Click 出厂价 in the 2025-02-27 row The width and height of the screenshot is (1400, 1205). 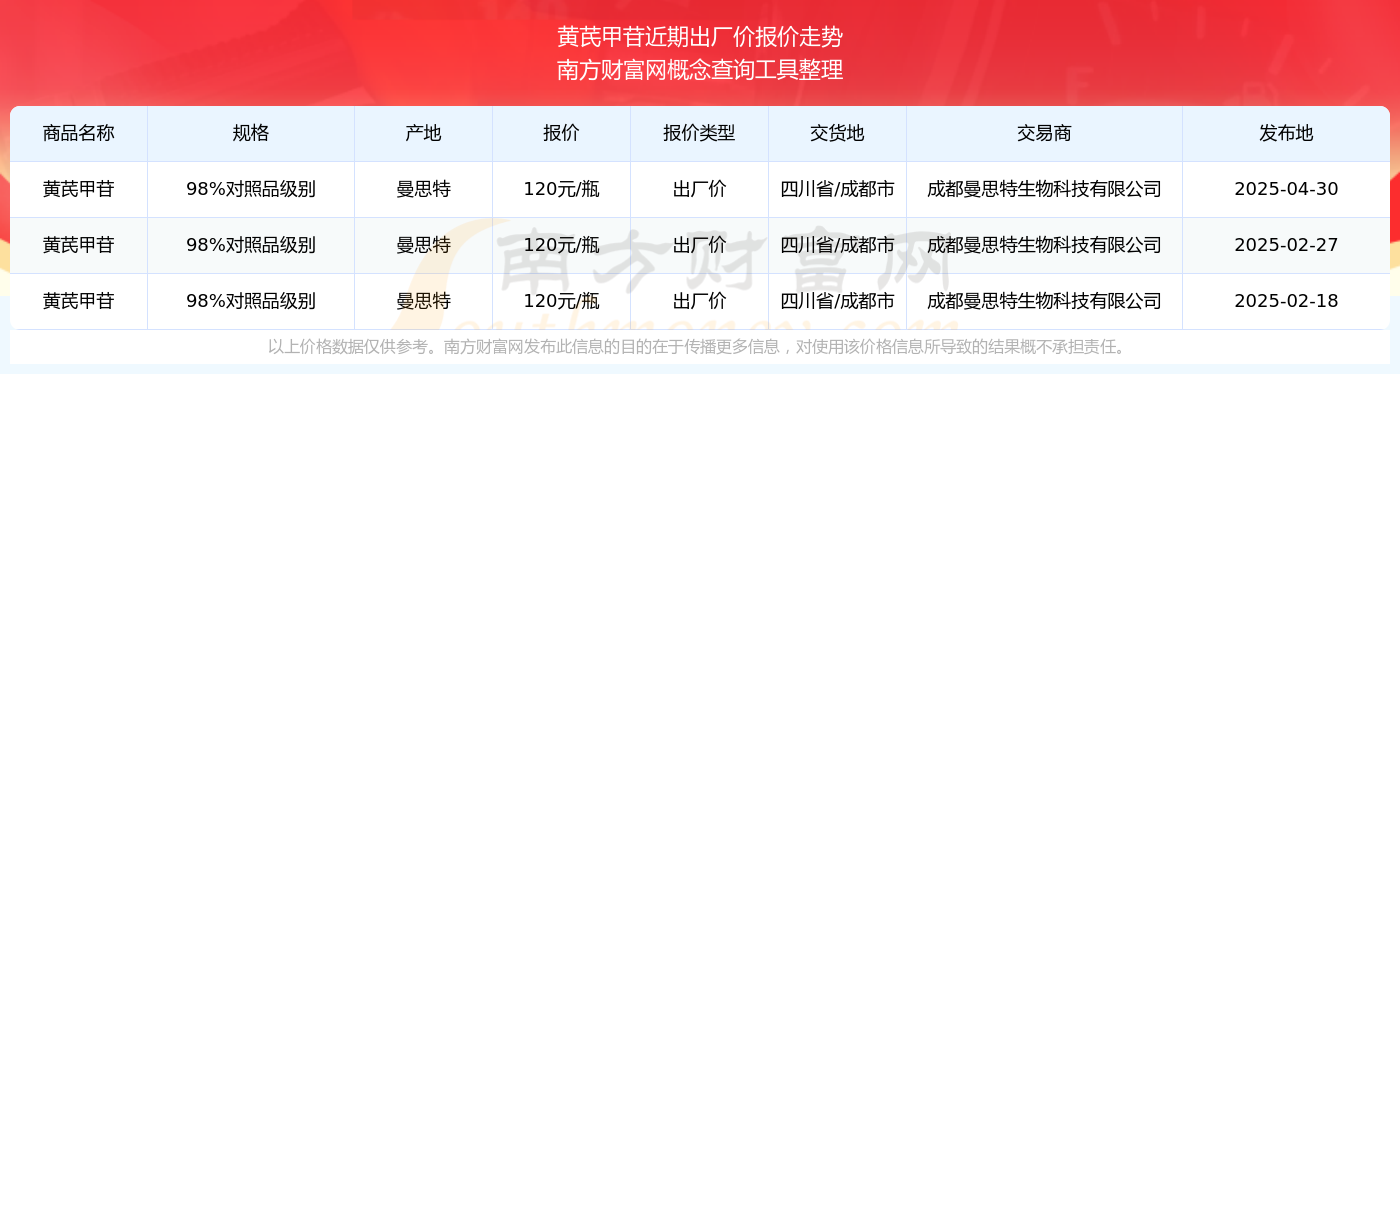pos(700,245)
